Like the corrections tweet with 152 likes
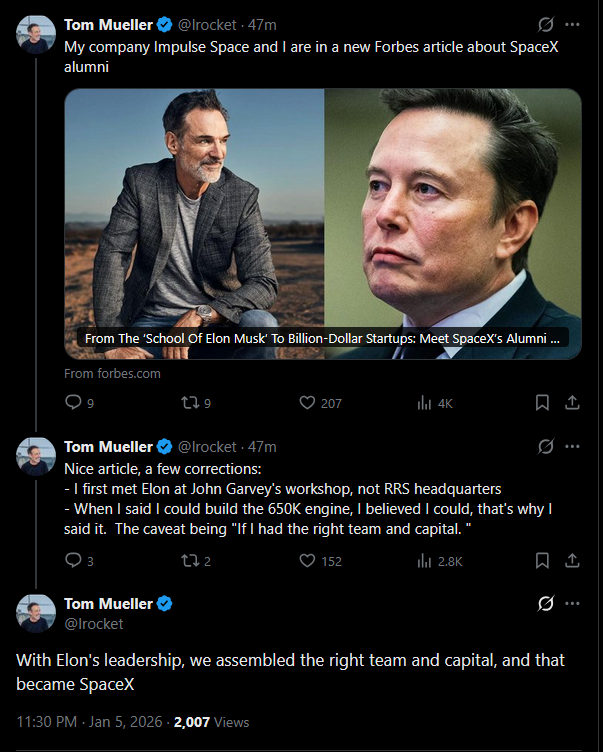This screenshot has width=603, height=752. point(309,561)
